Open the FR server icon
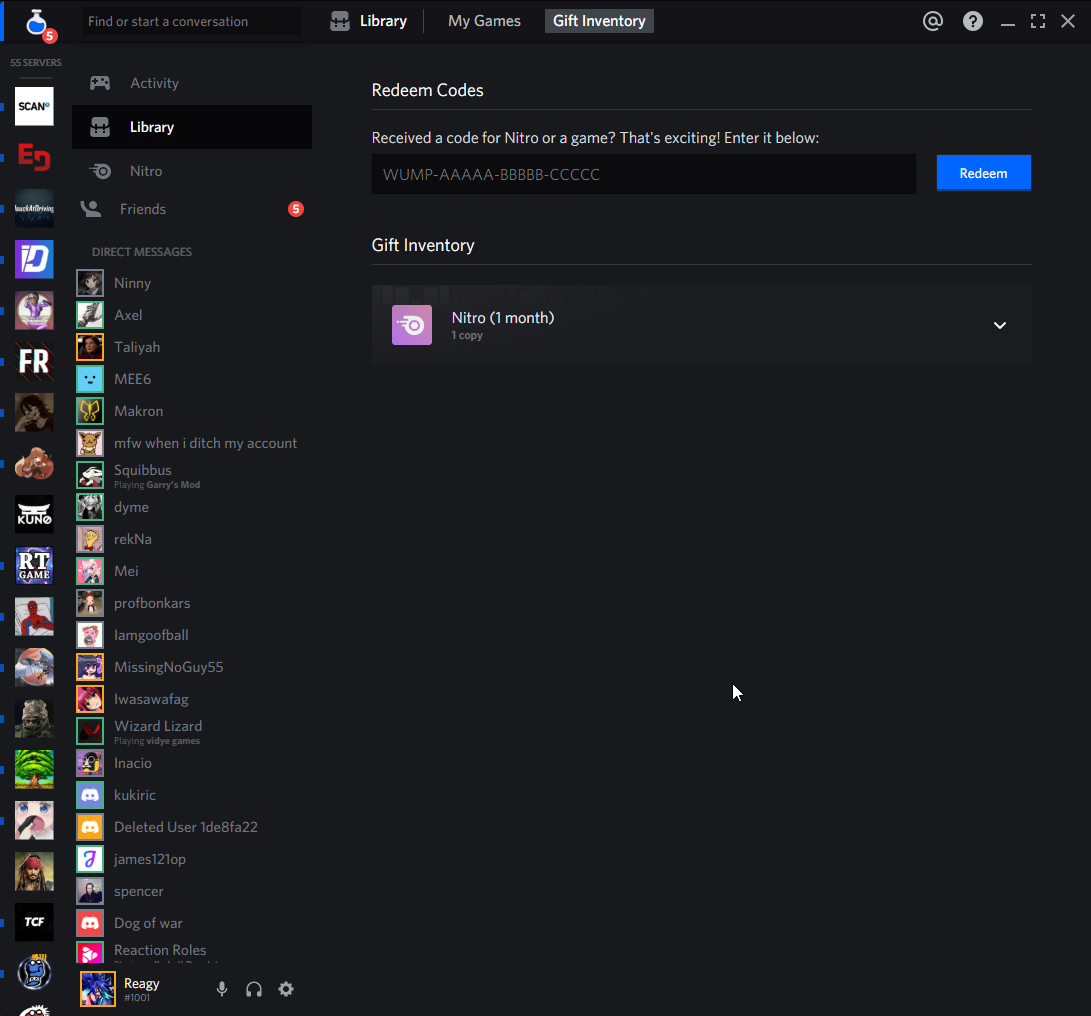 point(34,361)
